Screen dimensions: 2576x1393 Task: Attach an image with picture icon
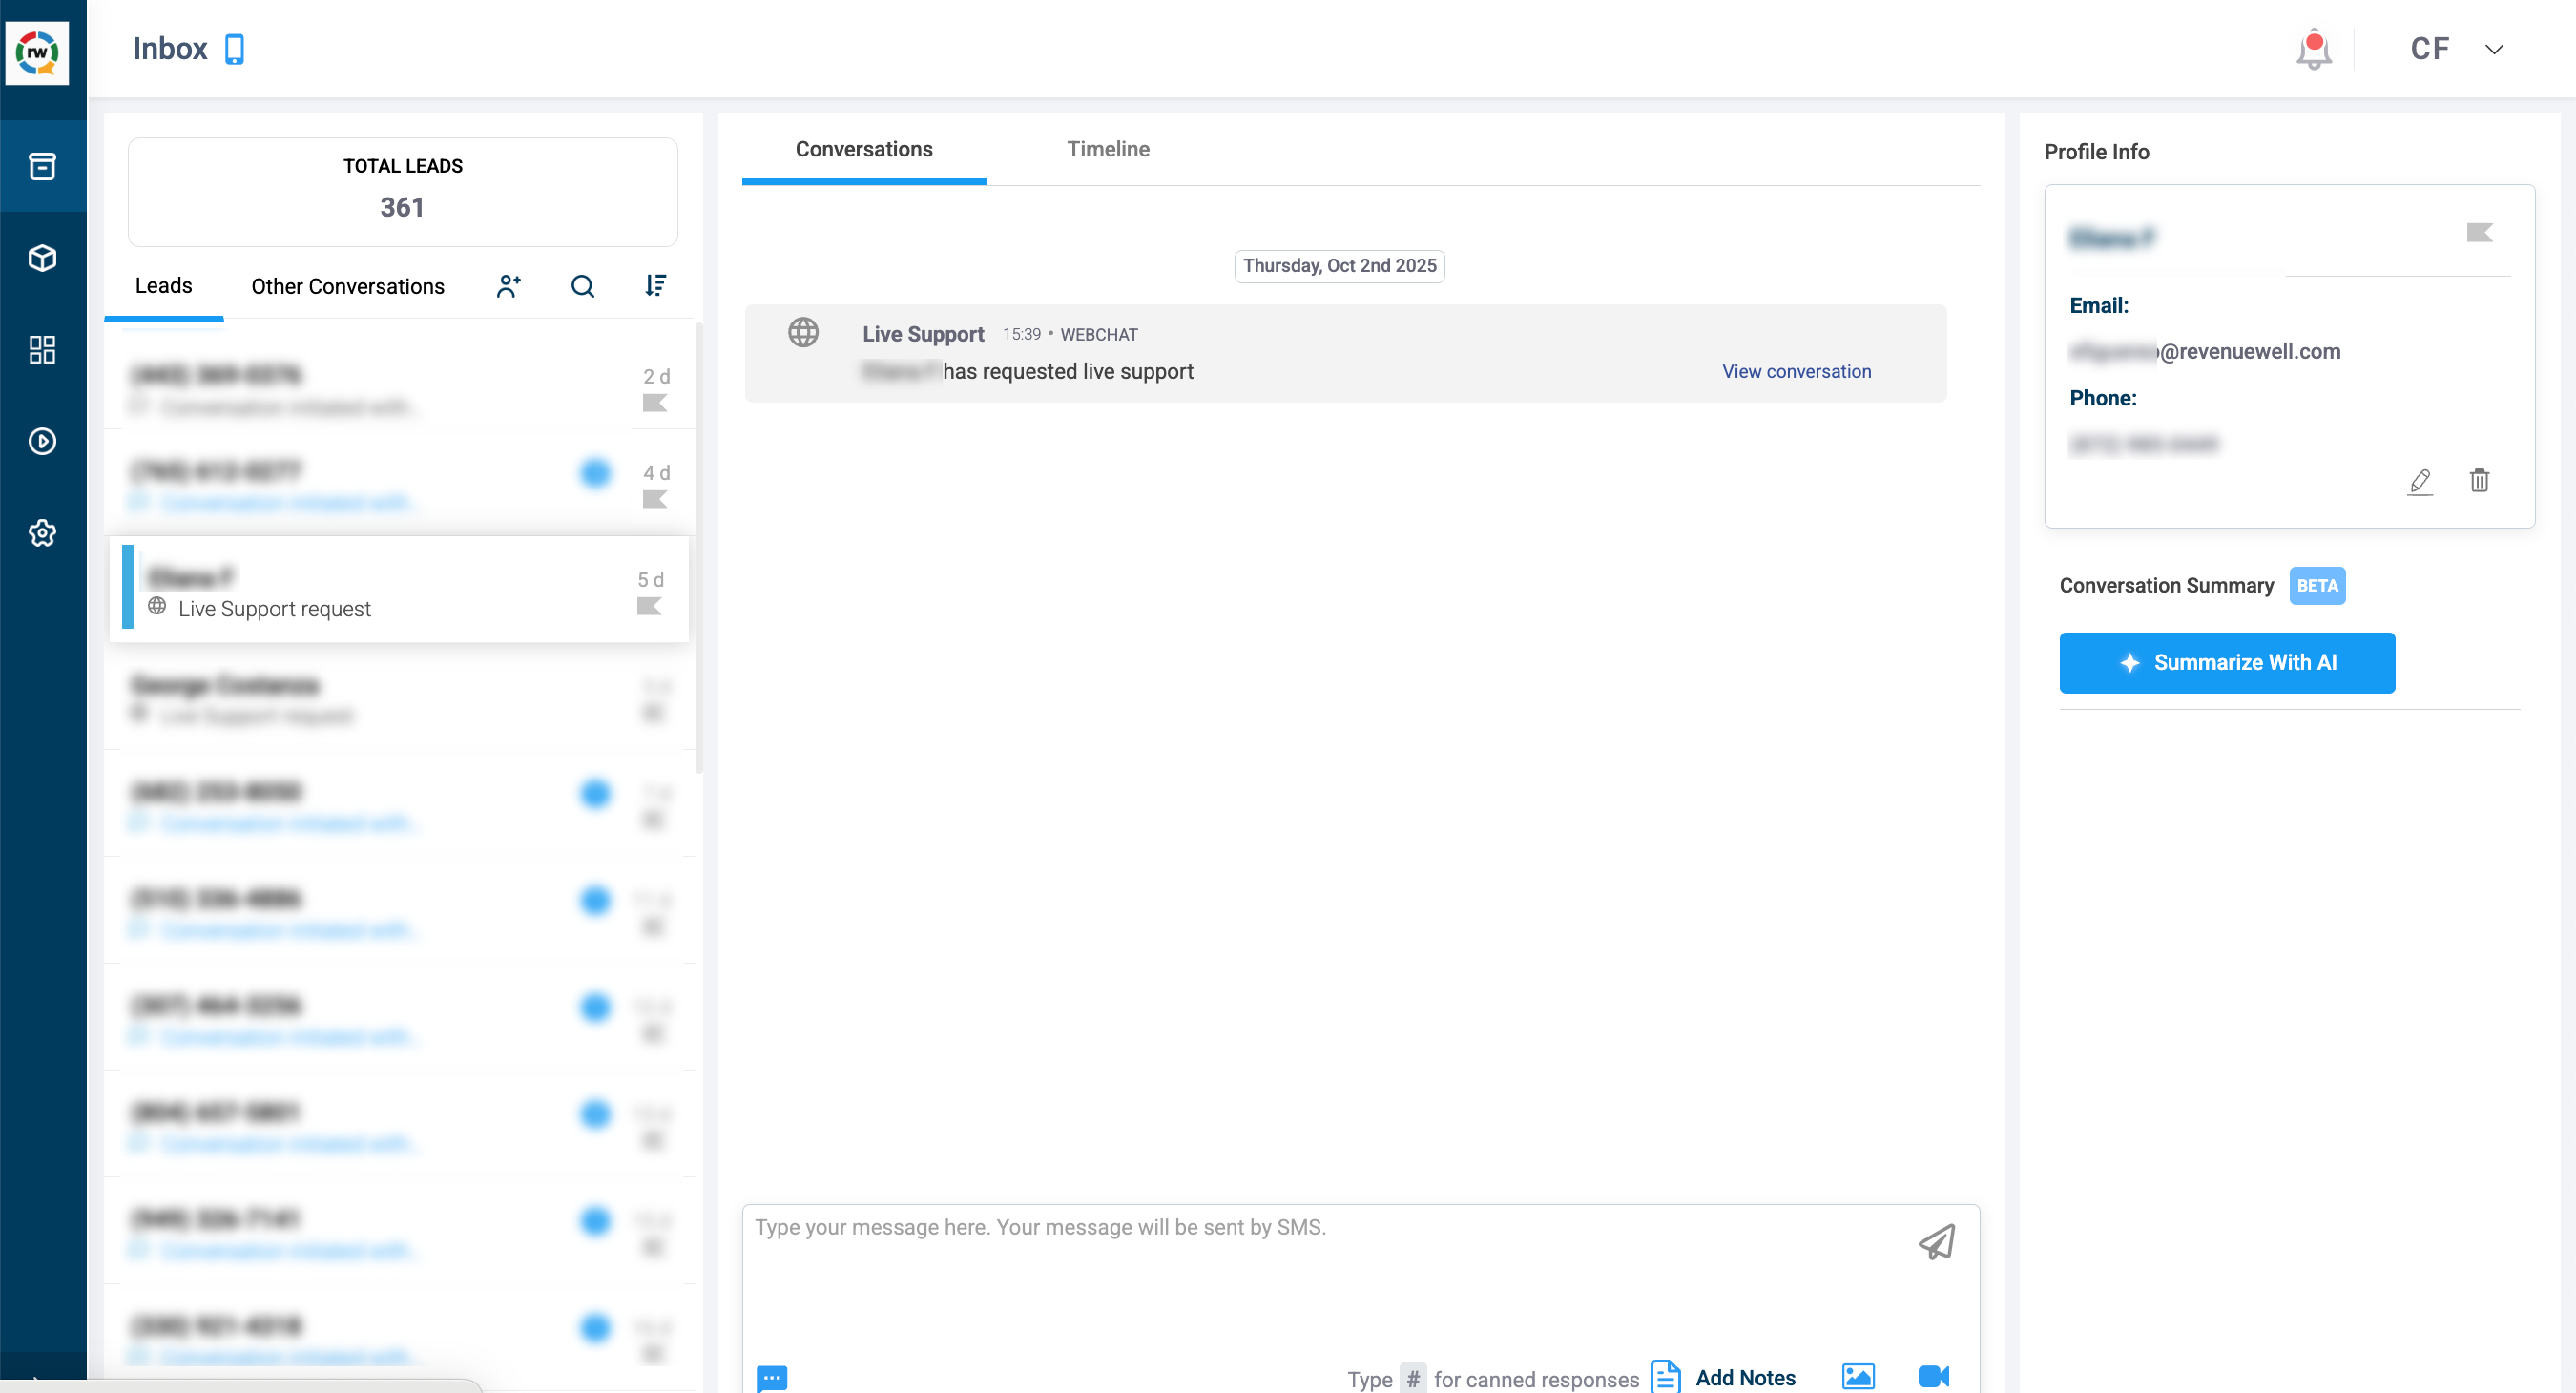click(1858, 1376)
